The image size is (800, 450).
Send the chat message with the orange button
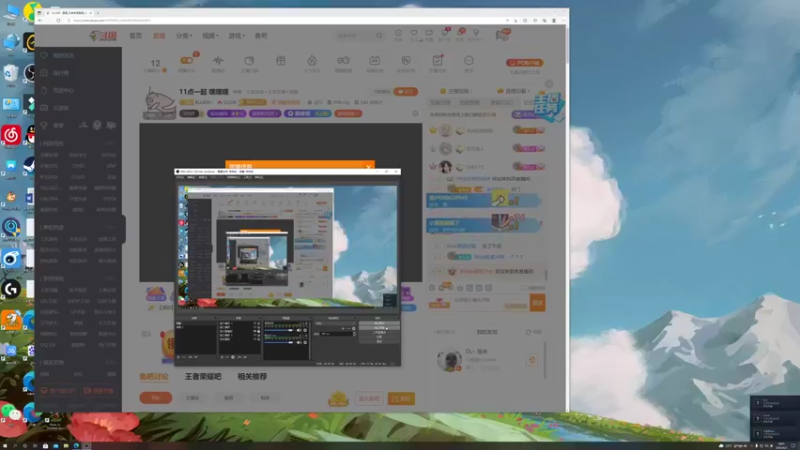coord(538,303)
